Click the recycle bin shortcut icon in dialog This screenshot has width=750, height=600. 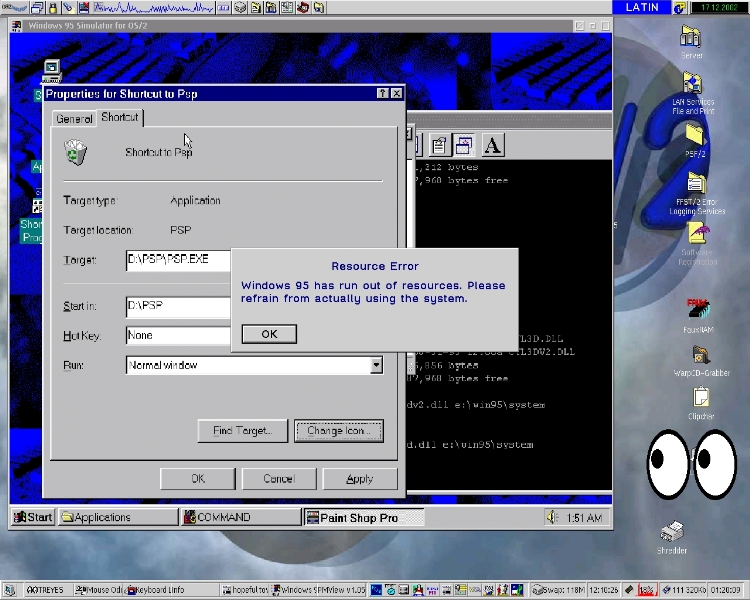[x=76, y=152]
